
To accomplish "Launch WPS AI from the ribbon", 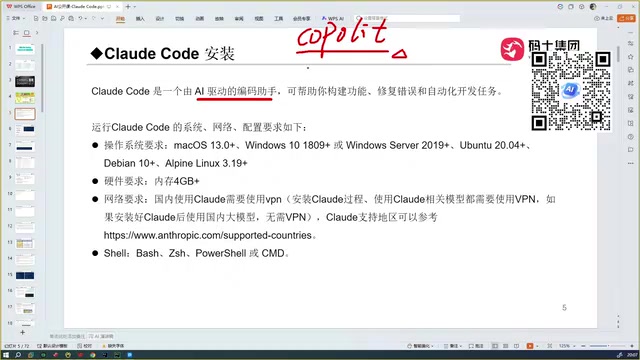I will coord(333,19).
